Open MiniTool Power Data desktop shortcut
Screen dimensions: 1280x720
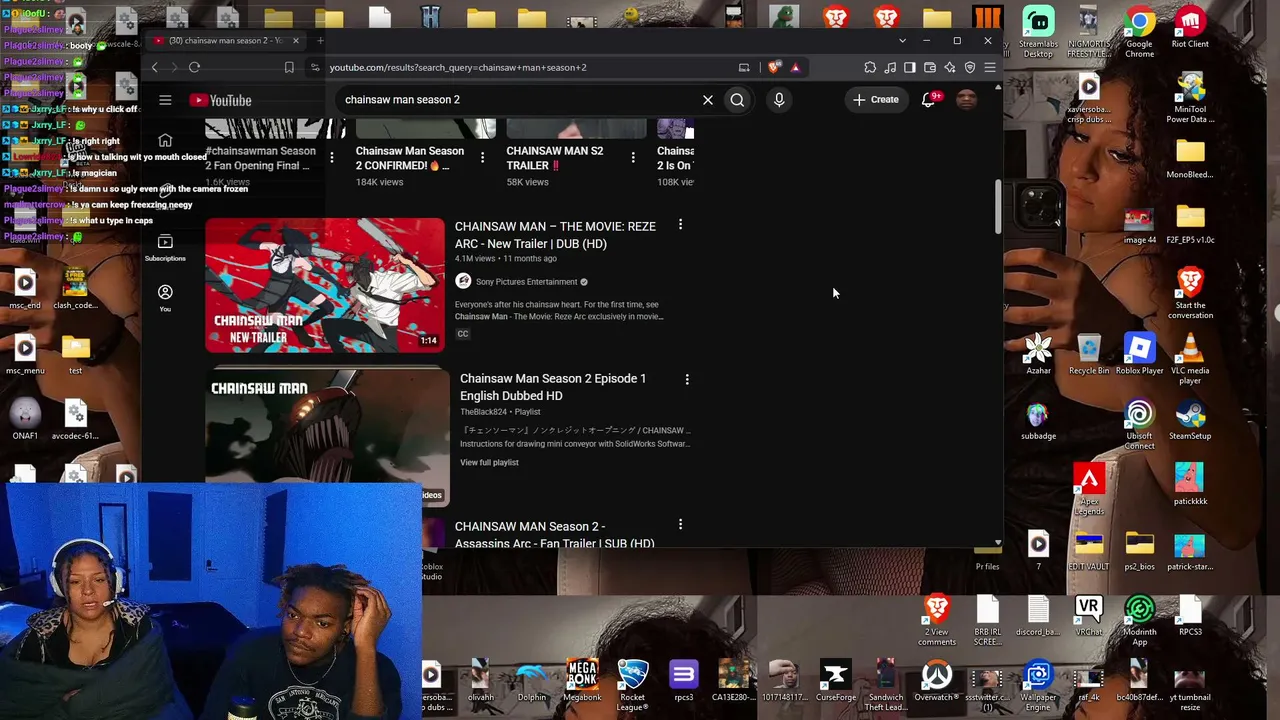pyautogui.click(x=1190, y=98)
